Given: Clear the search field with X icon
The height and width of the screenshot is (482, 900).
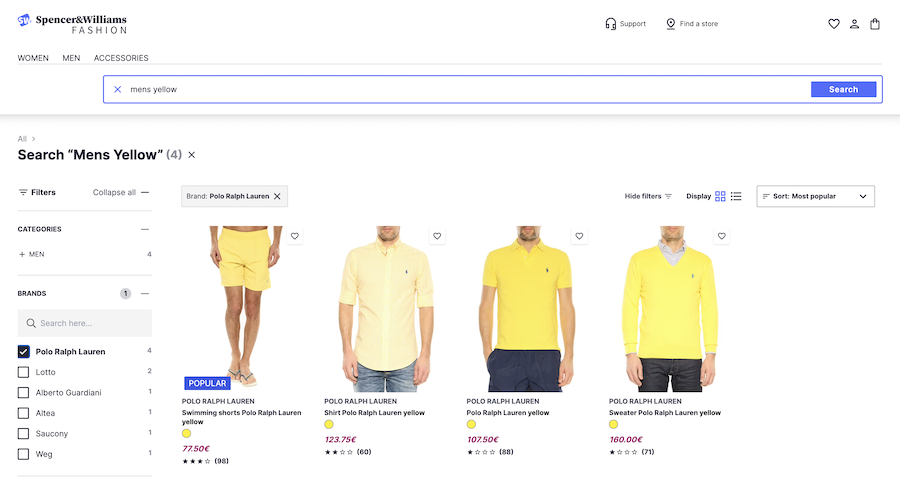Looking at the screenshot, I should 118,89.
